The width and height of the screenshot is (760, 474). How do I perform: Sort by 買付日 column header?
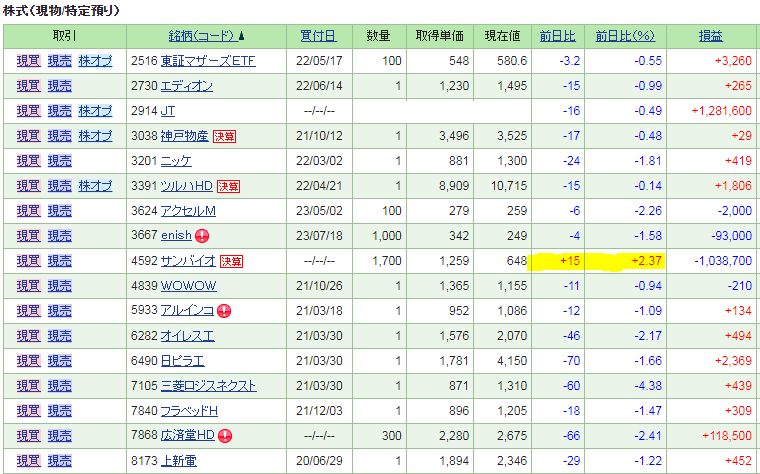coord(318,36)
